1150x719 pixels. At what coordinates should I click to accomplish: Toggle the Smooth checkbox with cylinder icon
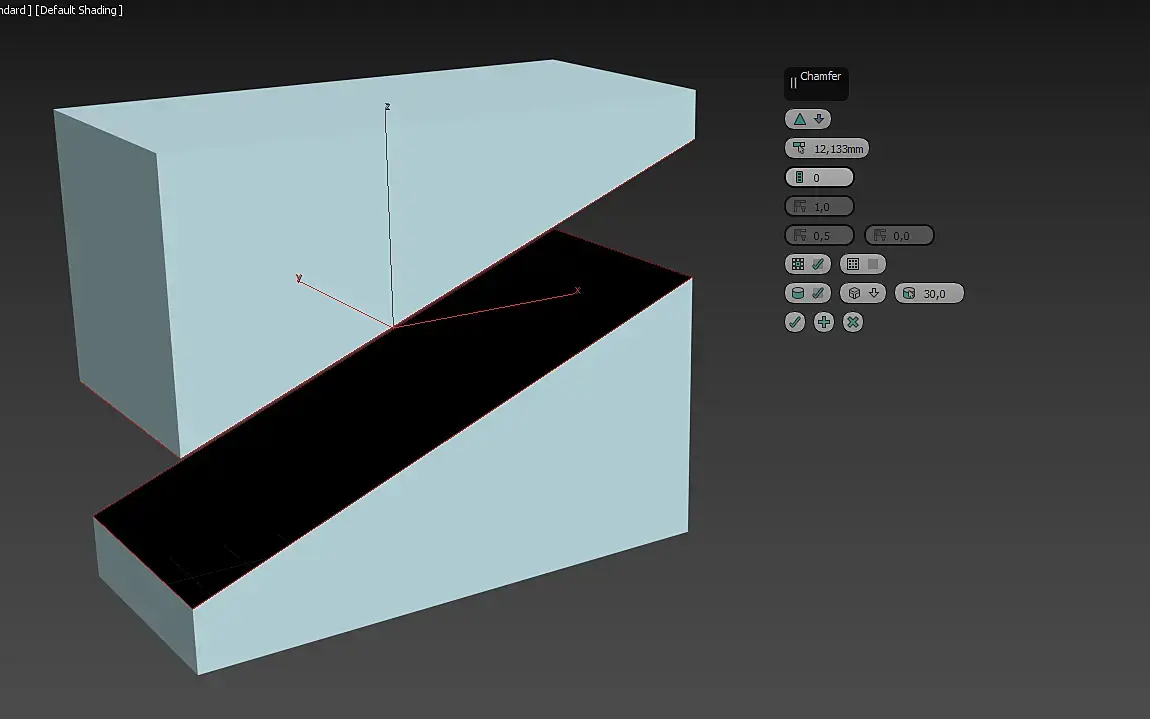(x=807, y=293)
